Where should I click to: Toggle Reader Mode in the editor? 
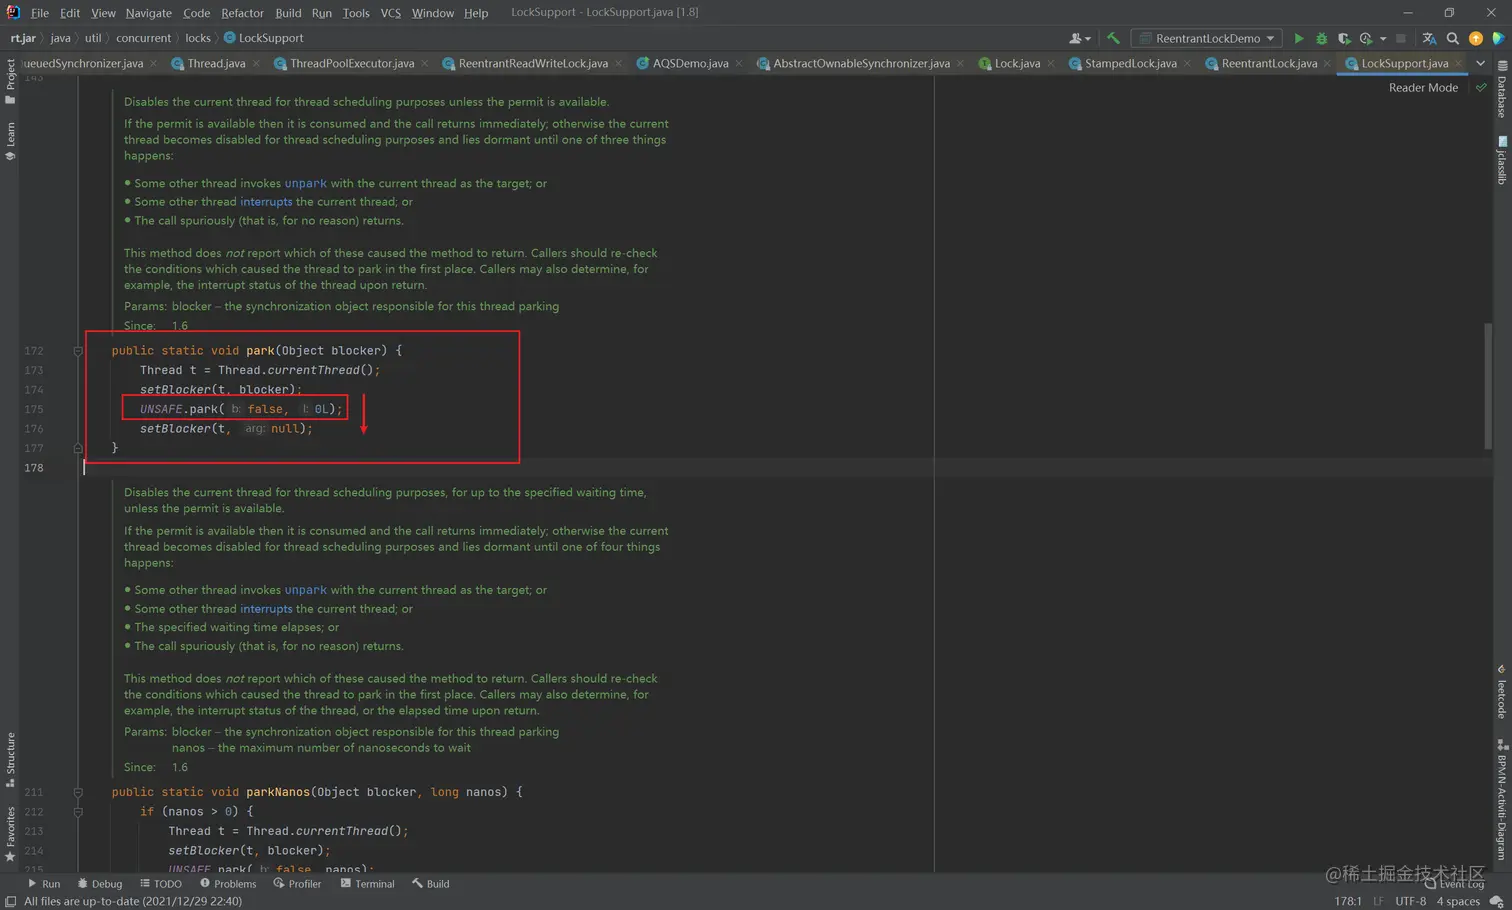pyautogui.click(x=1423, y=87)
